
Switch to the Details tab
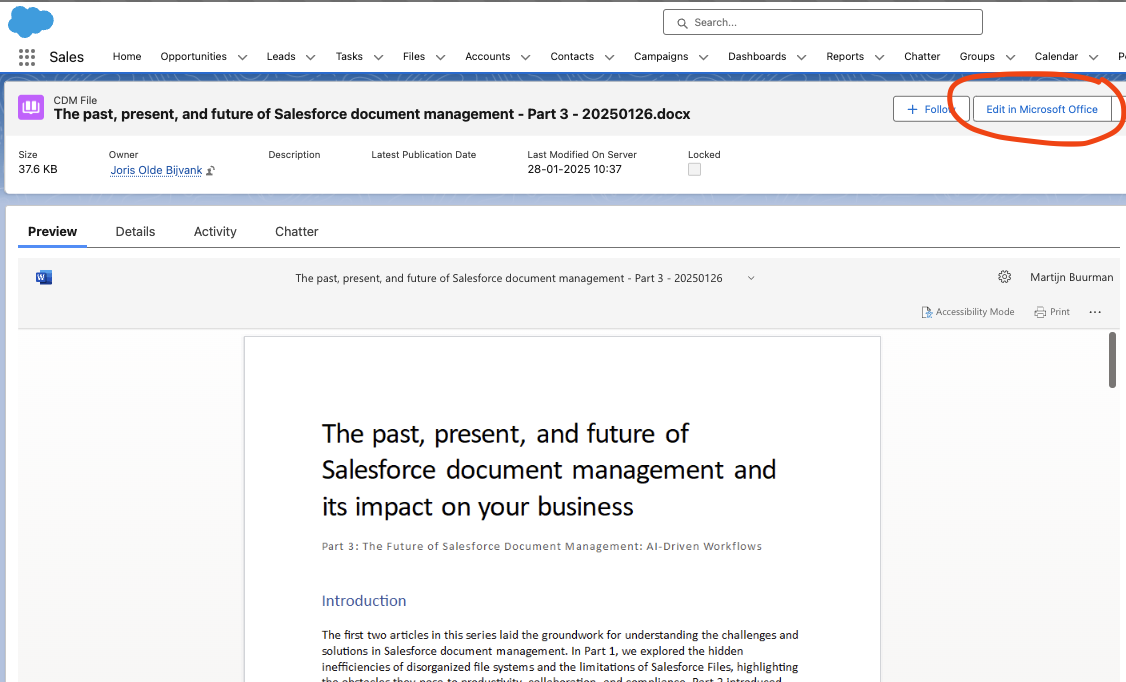point(135,231)
